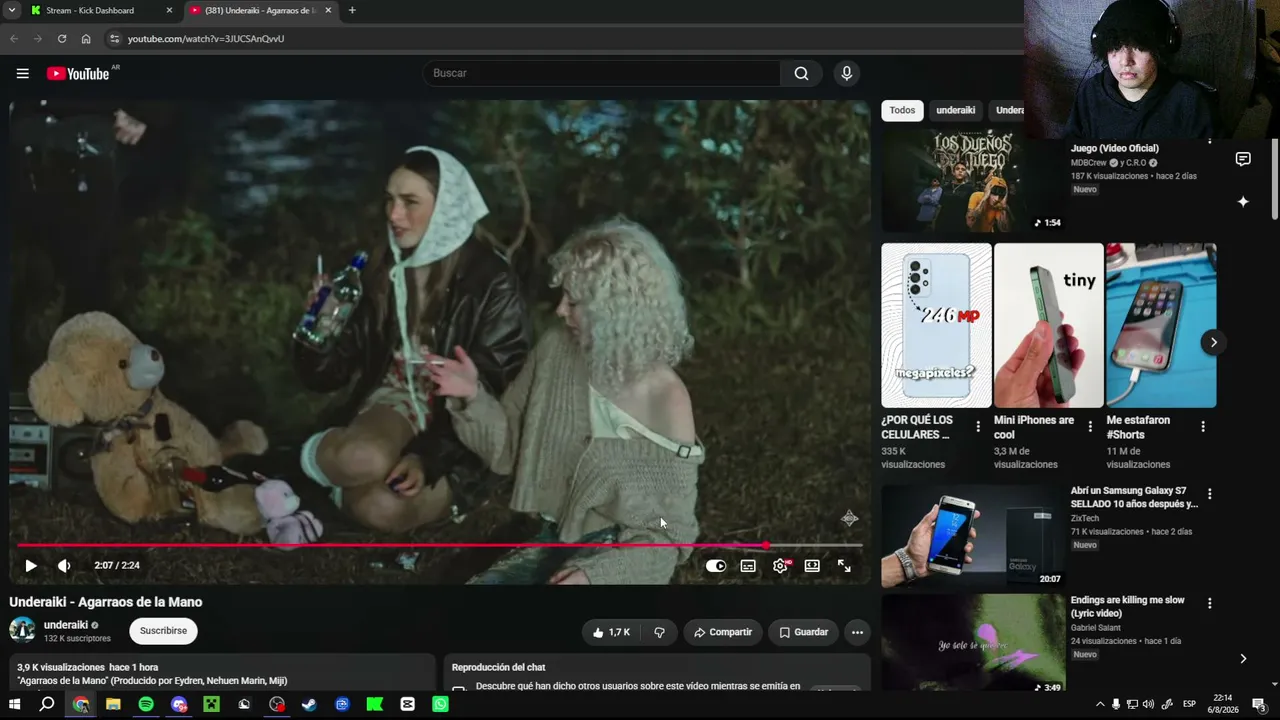The width and height of the screenshot is (1280, 720).
Task: Open the YouTube guide hamburger menu
Action: [22, 73]
